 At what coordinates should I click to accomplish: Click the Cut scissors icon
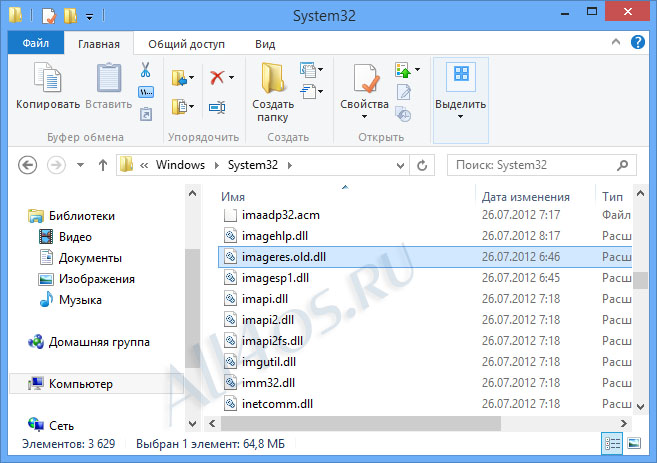[x=145, y=70]
